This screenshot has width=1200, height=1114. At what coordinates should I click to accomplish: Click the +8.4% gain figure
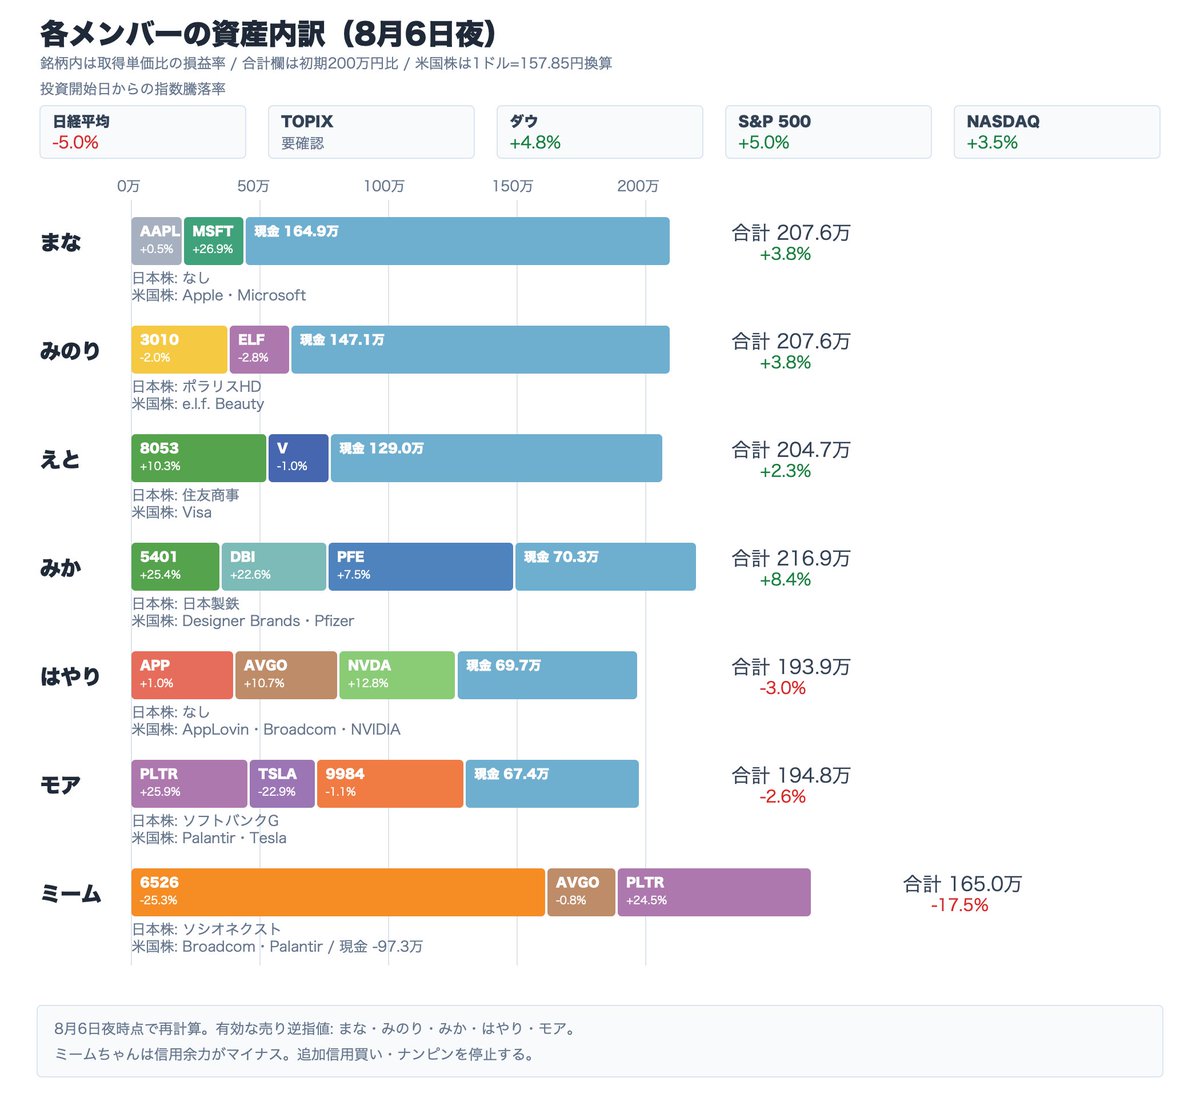786,580
